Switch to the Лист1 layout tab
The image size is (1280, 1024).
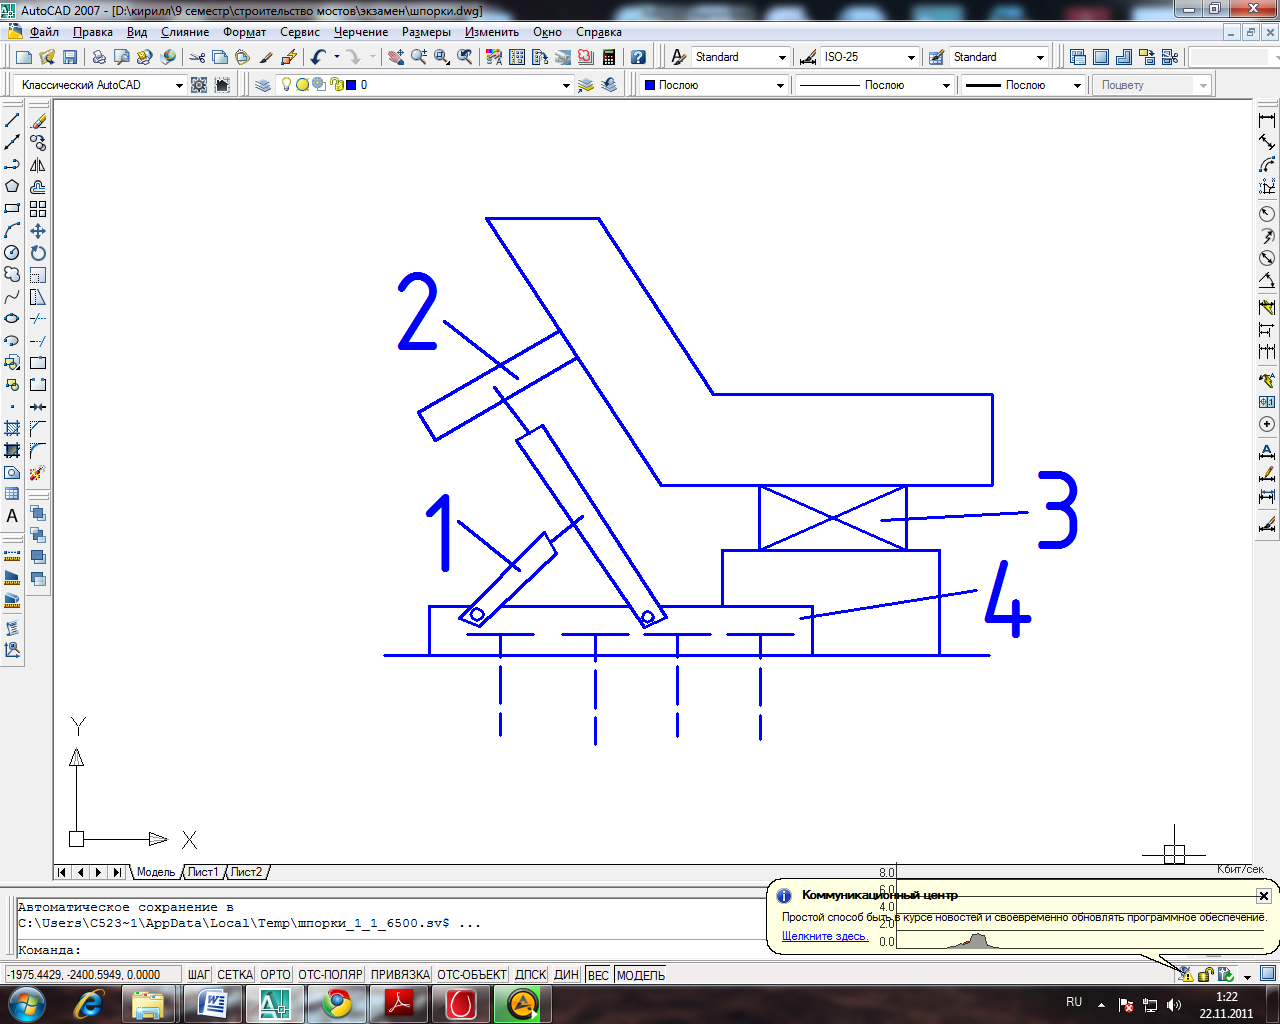click(203, 872)
